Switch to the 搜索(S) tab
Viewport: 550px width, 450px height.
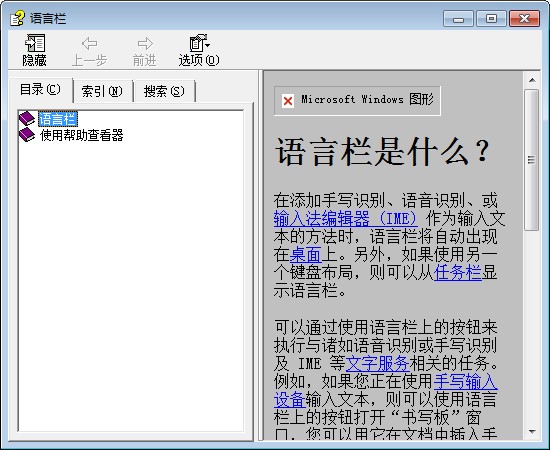point(164,92)
